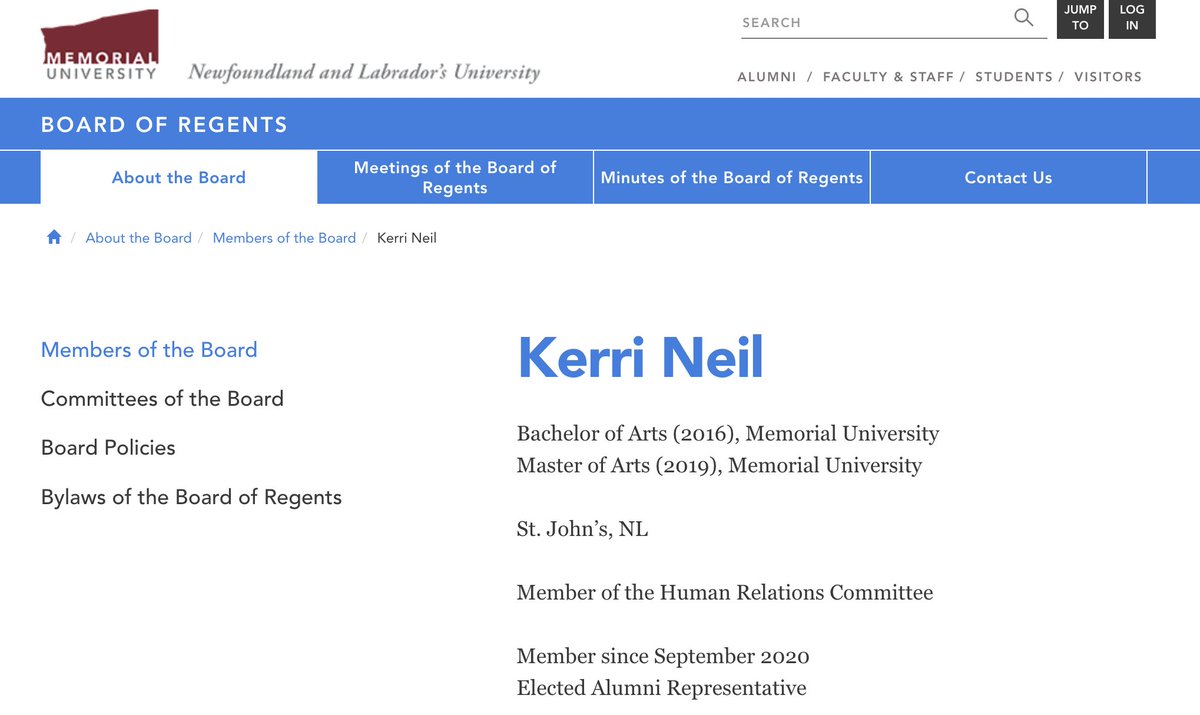This screenshot has height=715, width=1200.
Task: Click the search magnifier icon
Action: pyautogui.click(x=1024, y=17)
